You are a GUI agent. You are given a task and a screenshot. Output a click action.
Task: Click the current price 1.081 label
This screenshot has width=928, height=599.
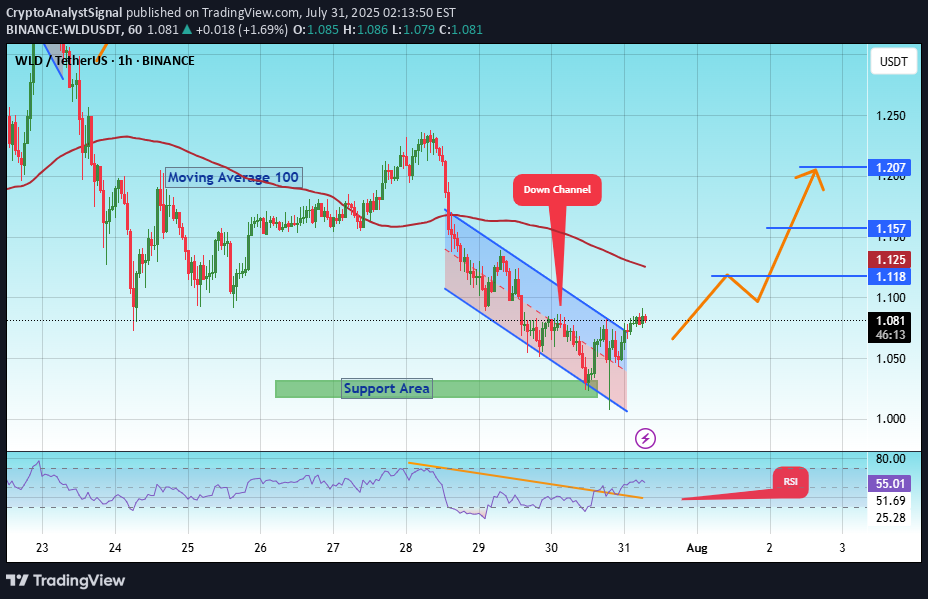pos(890,320)
